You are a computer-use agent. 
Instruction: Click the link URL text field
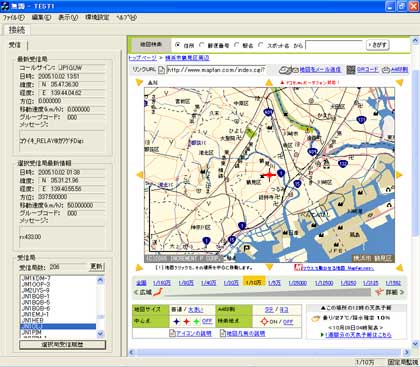coord(216,70)
